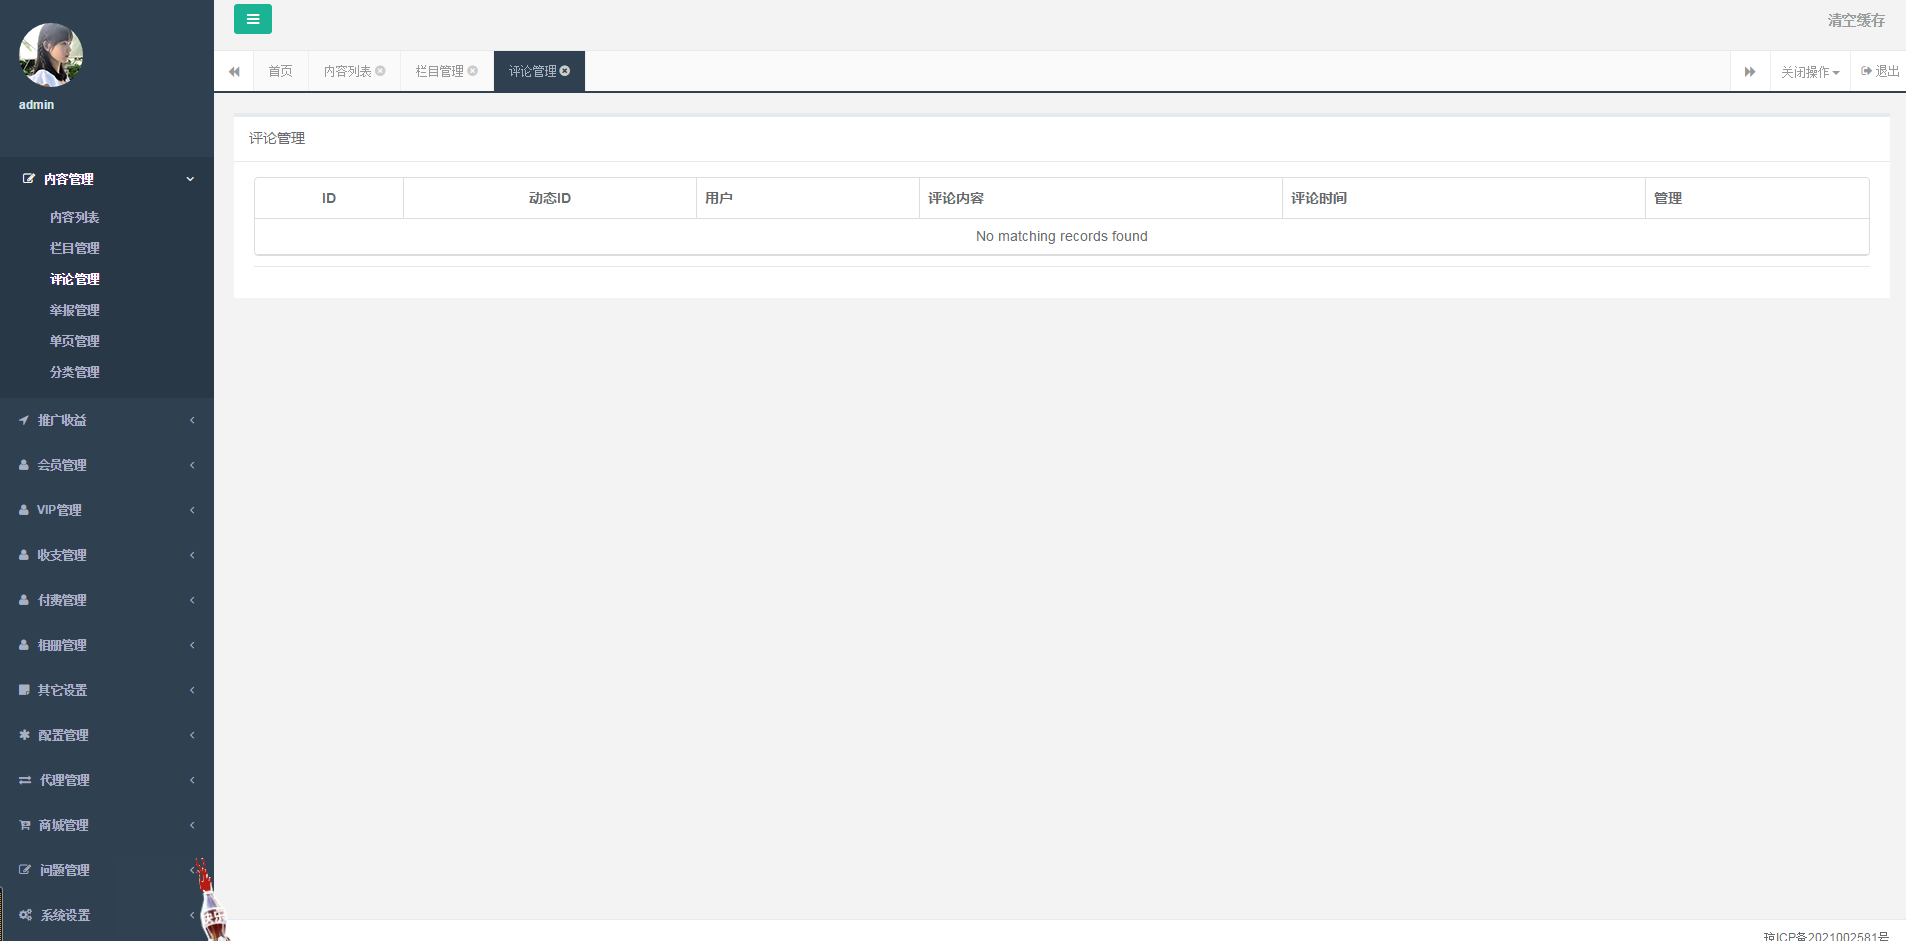Click 清空缓存 to clear cache
The image size is (1906, 941).
1855,20
